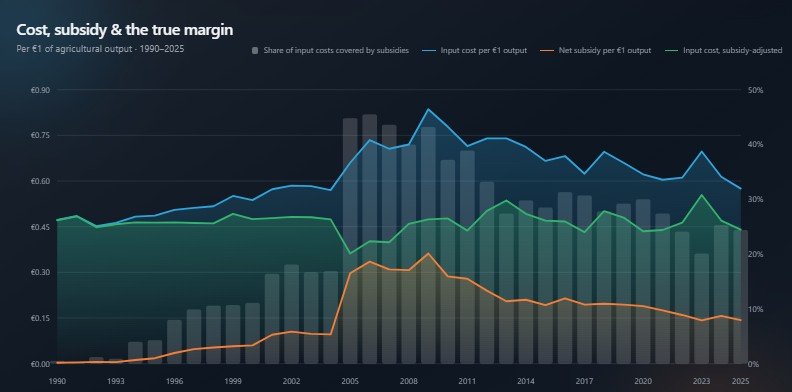Click the 2020 x-axis label
Screen dimensions: 792x392
(x=643, y=381)
